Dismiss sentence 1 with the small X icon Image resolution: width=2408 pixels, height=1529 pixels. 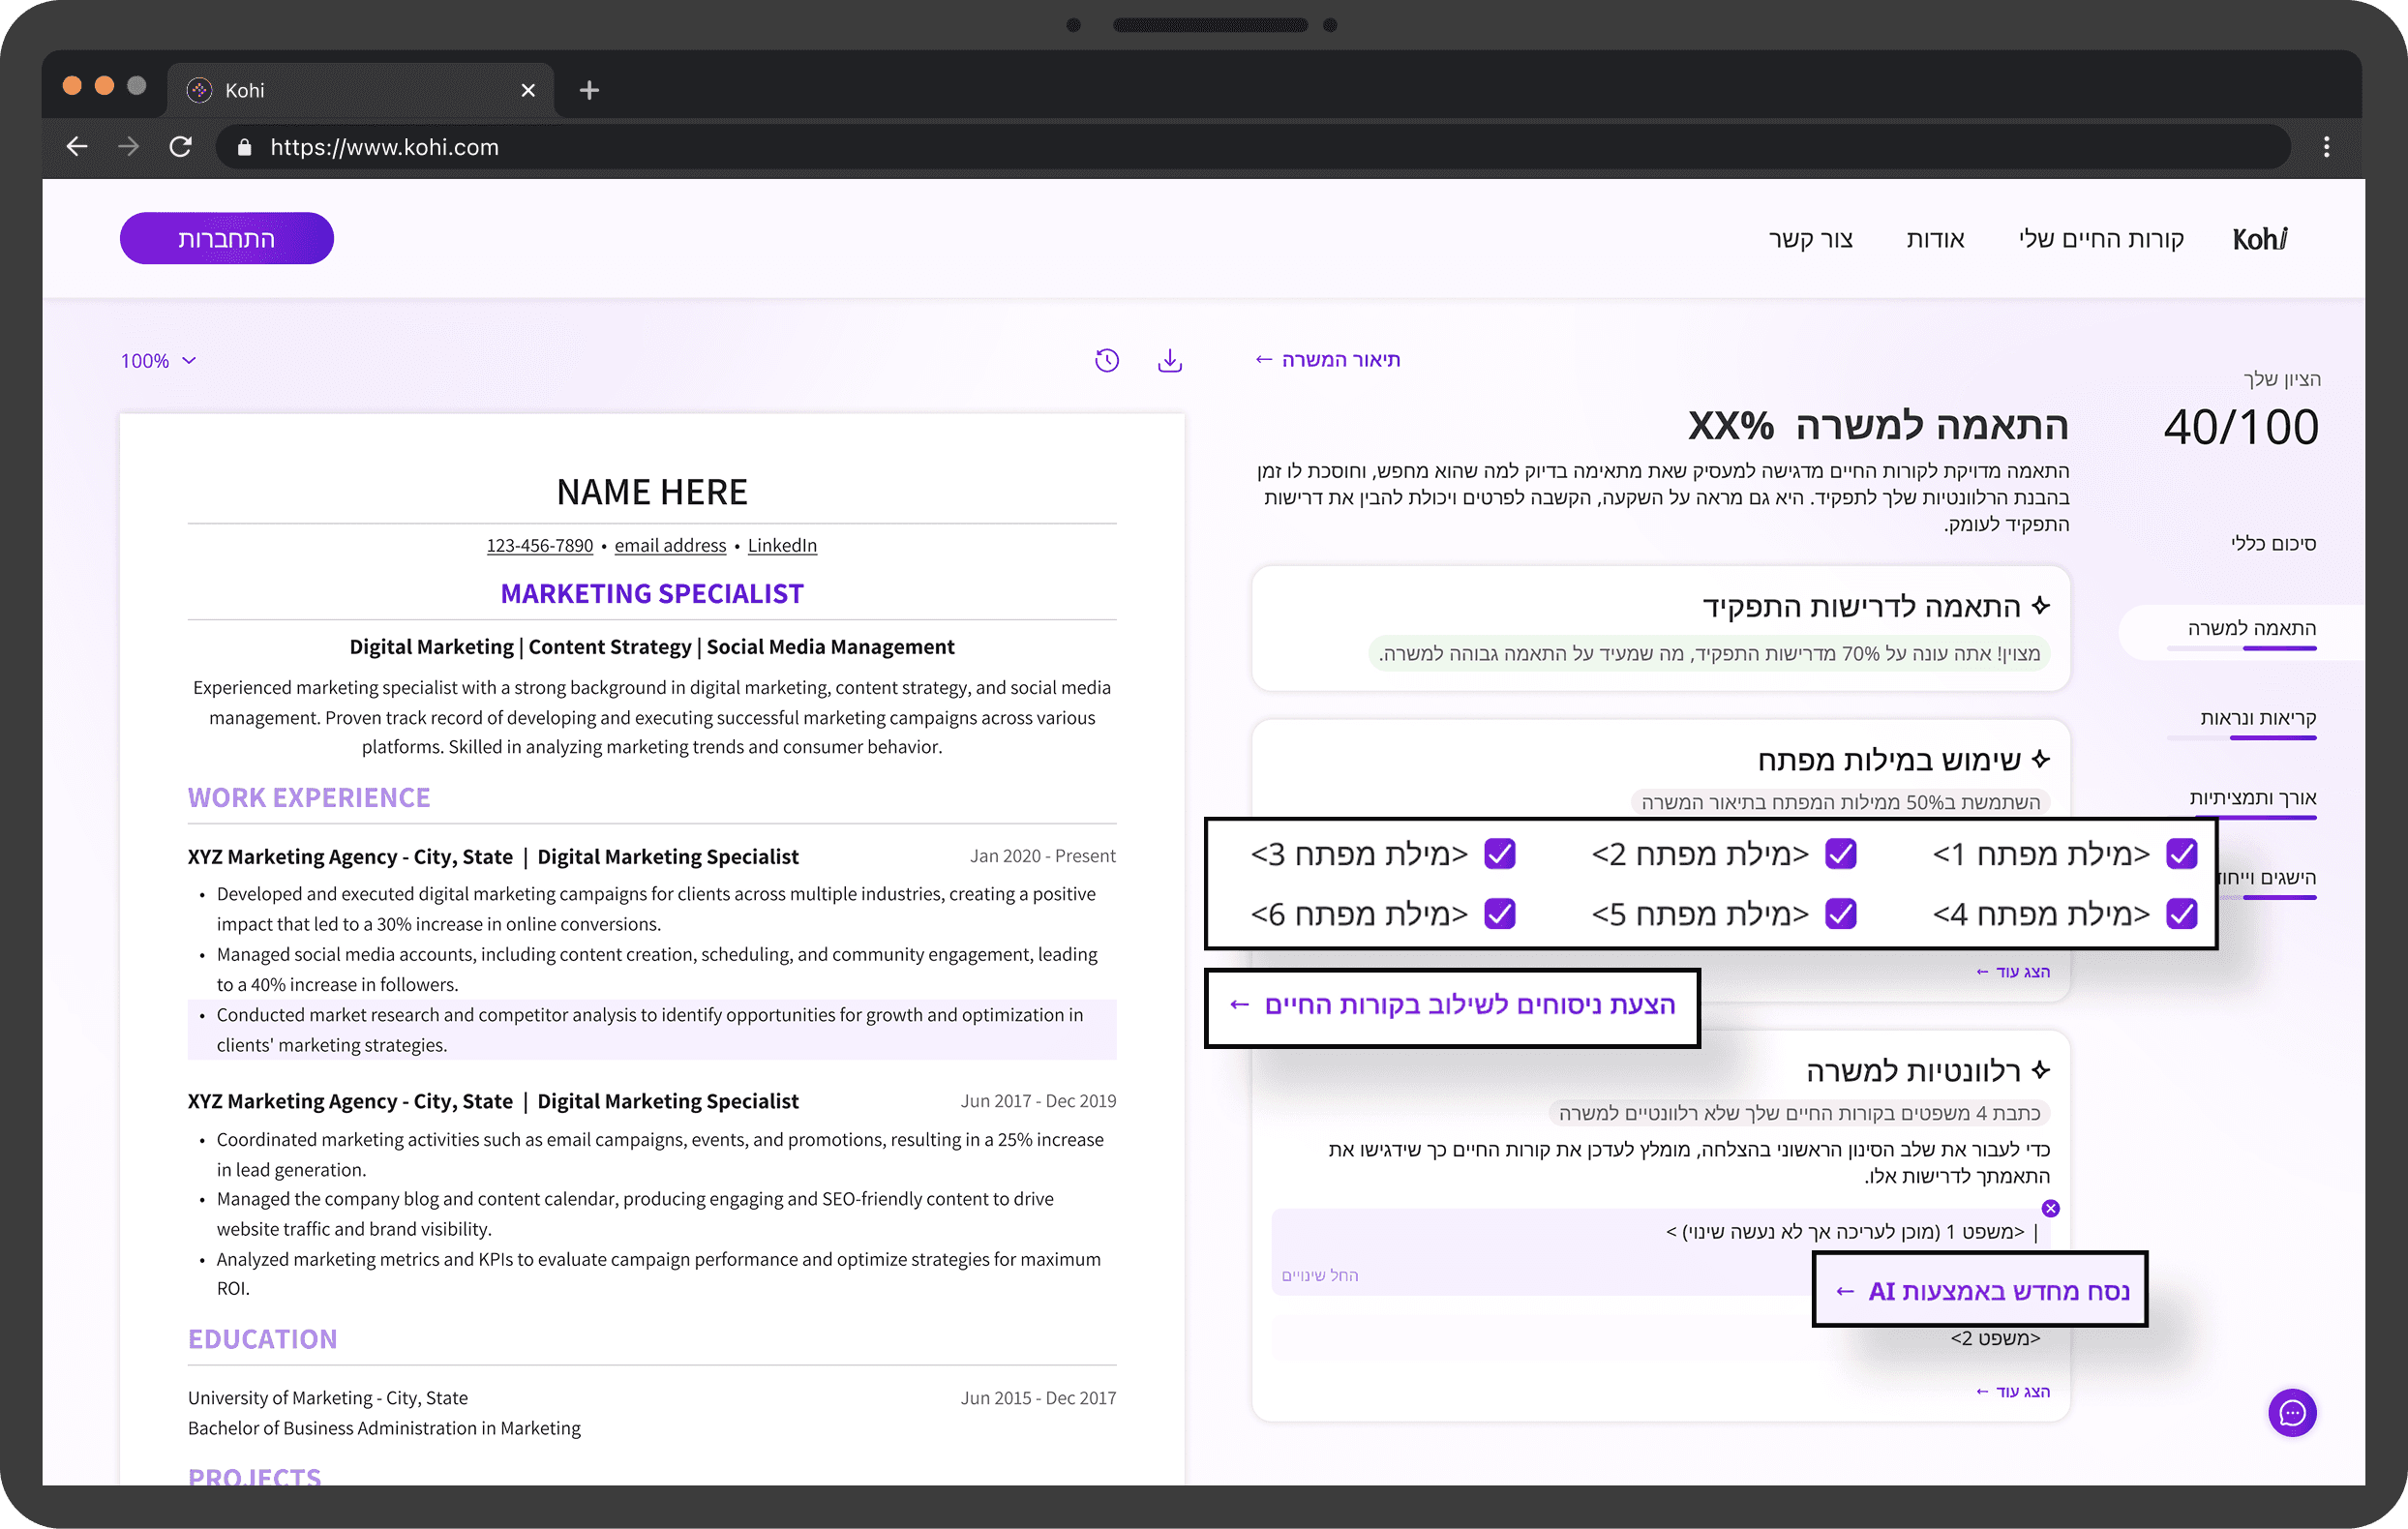2050,1208
